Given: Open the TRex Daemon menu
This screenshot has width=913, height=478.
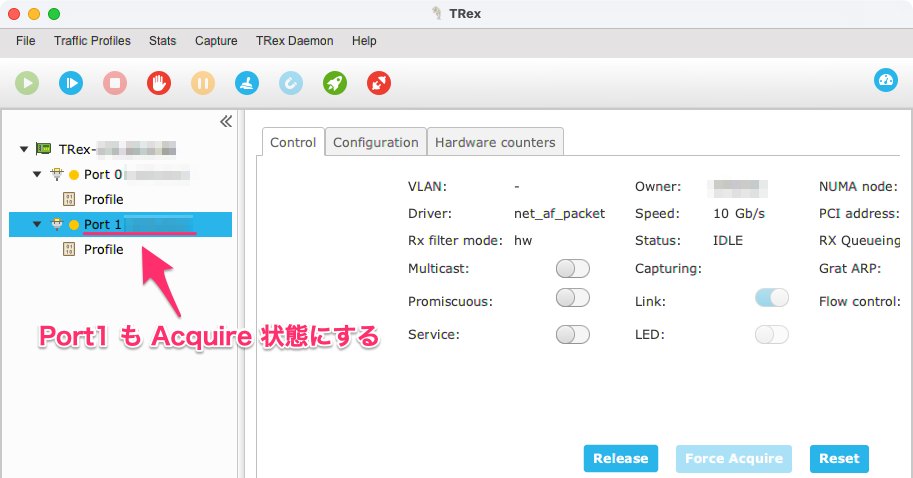Looking at the screenshot, I should 295,41.
